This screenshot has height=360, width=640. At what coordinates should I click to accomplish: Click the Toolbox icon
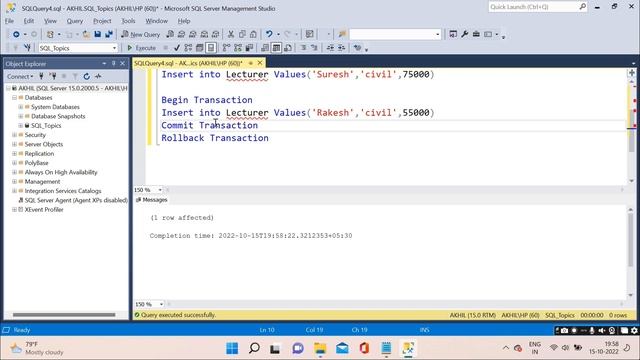476,34
